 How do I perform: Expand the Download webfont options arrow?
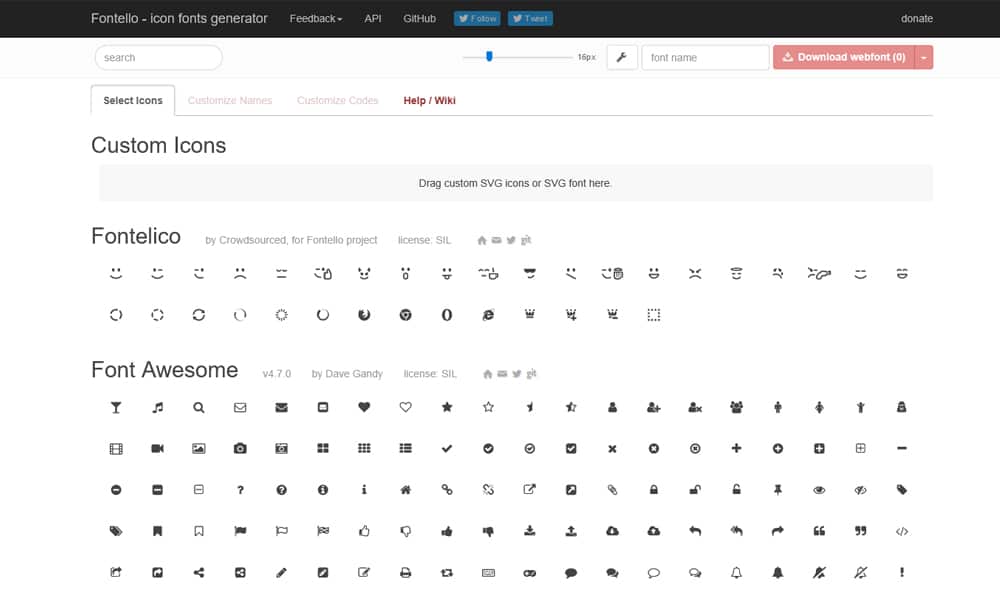pos(924,58)
